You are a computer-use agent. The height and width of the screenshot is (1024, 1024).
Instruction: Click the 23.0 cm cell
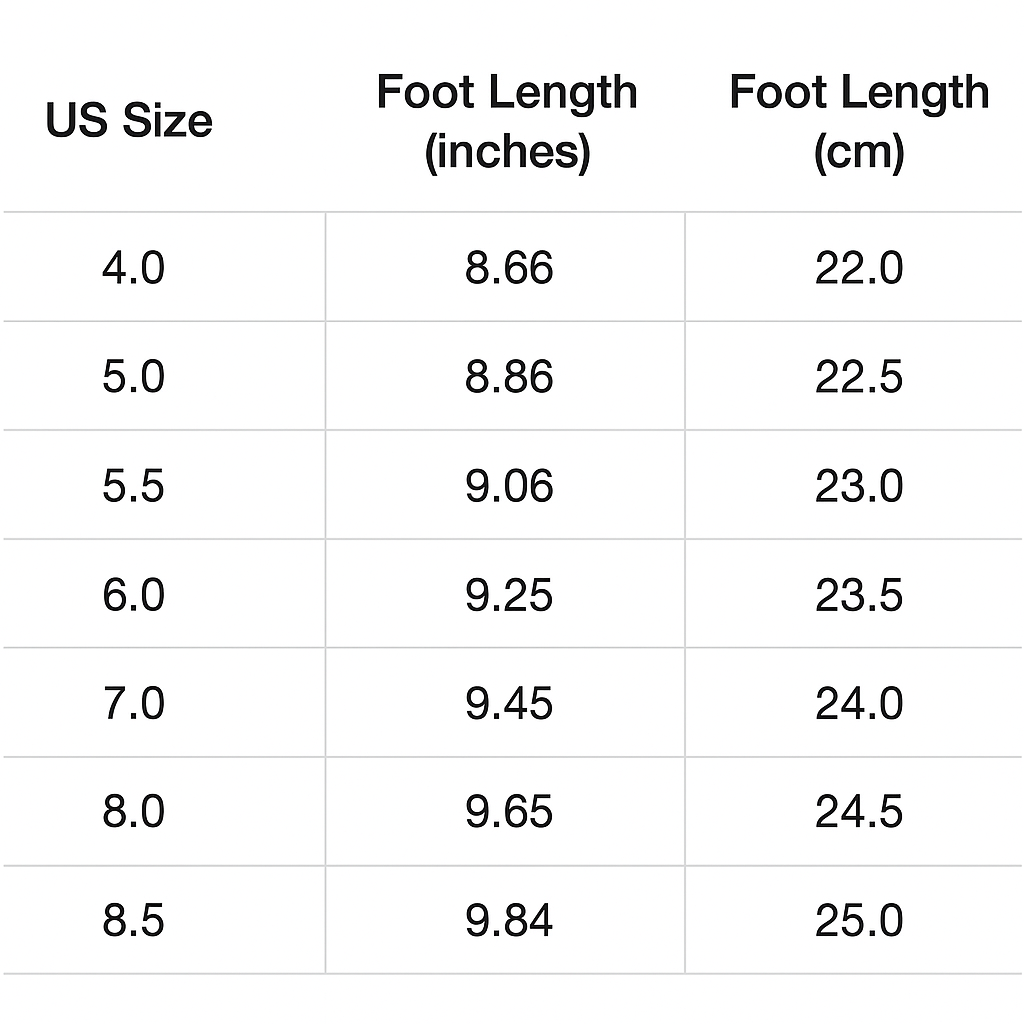pos(858,486)
